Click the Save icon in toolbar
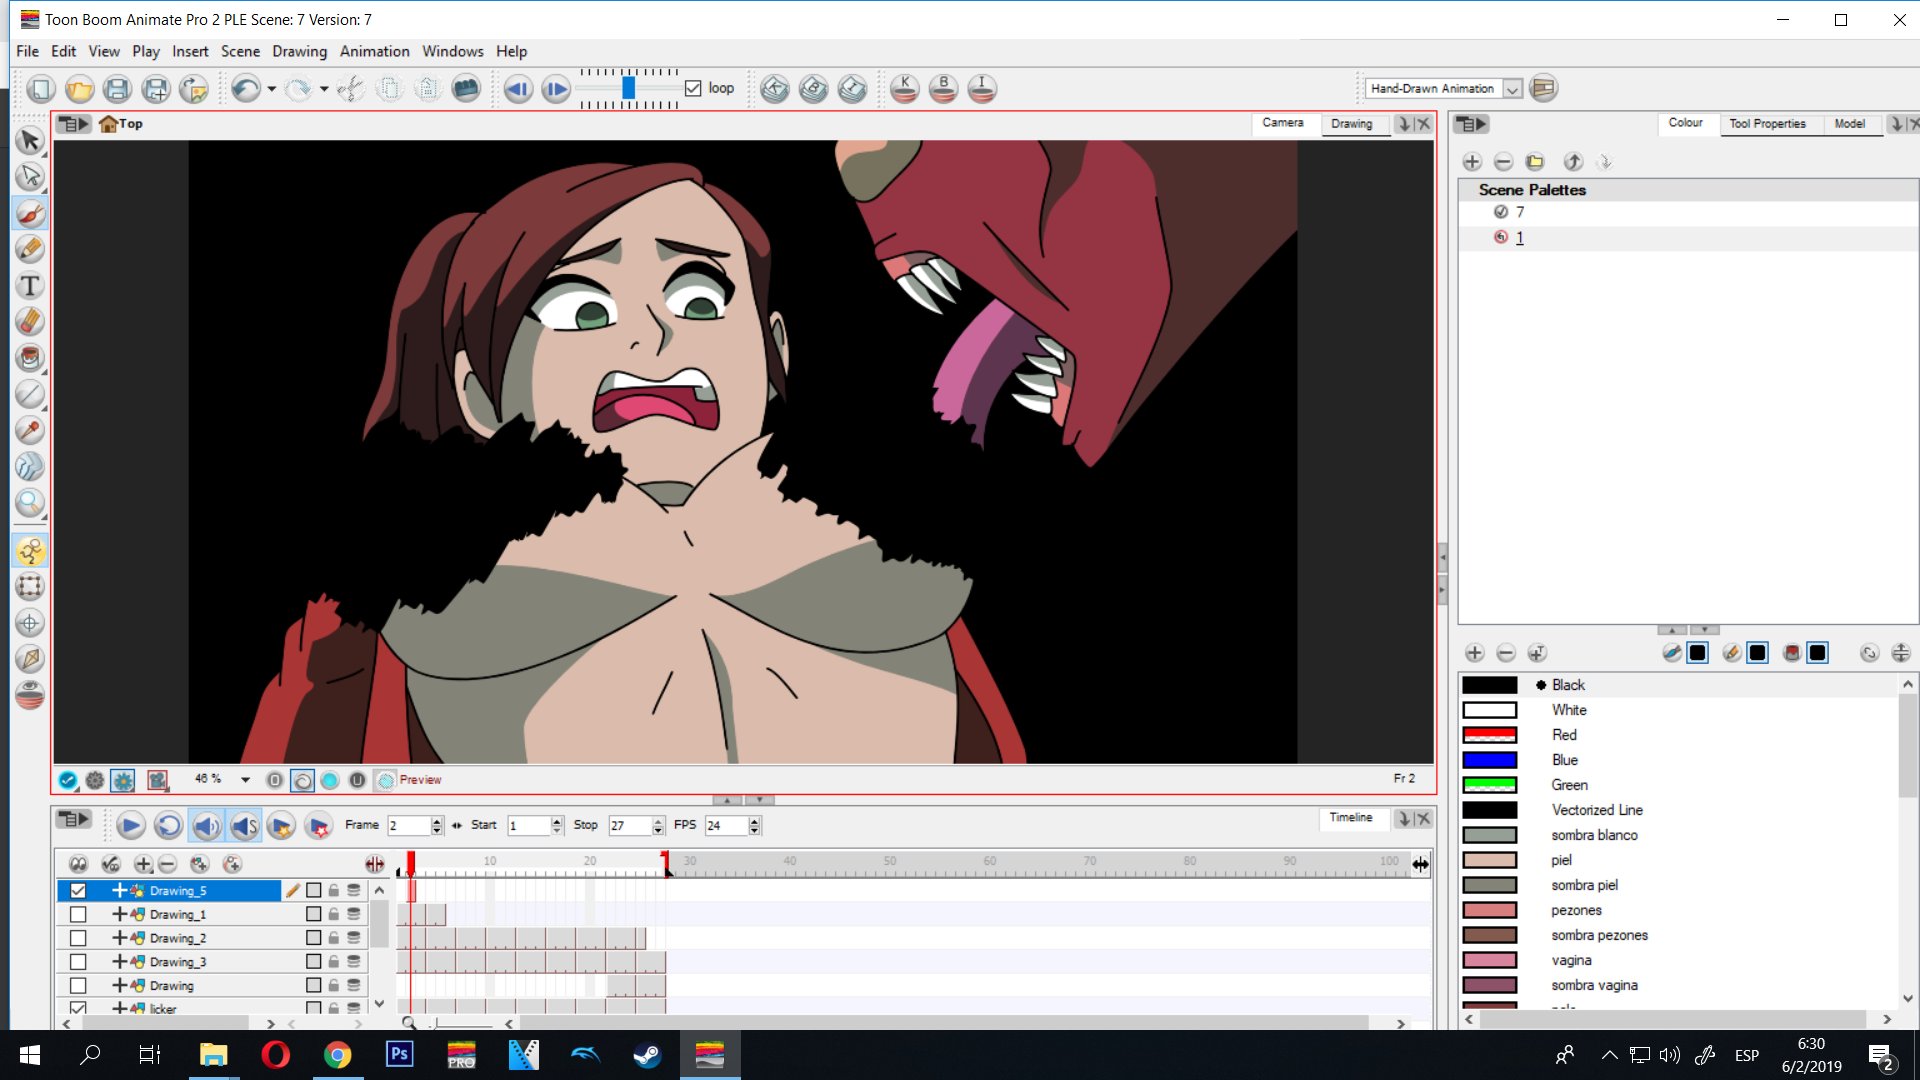This screenshot has width=1920, height=1080. click(117, 89)
